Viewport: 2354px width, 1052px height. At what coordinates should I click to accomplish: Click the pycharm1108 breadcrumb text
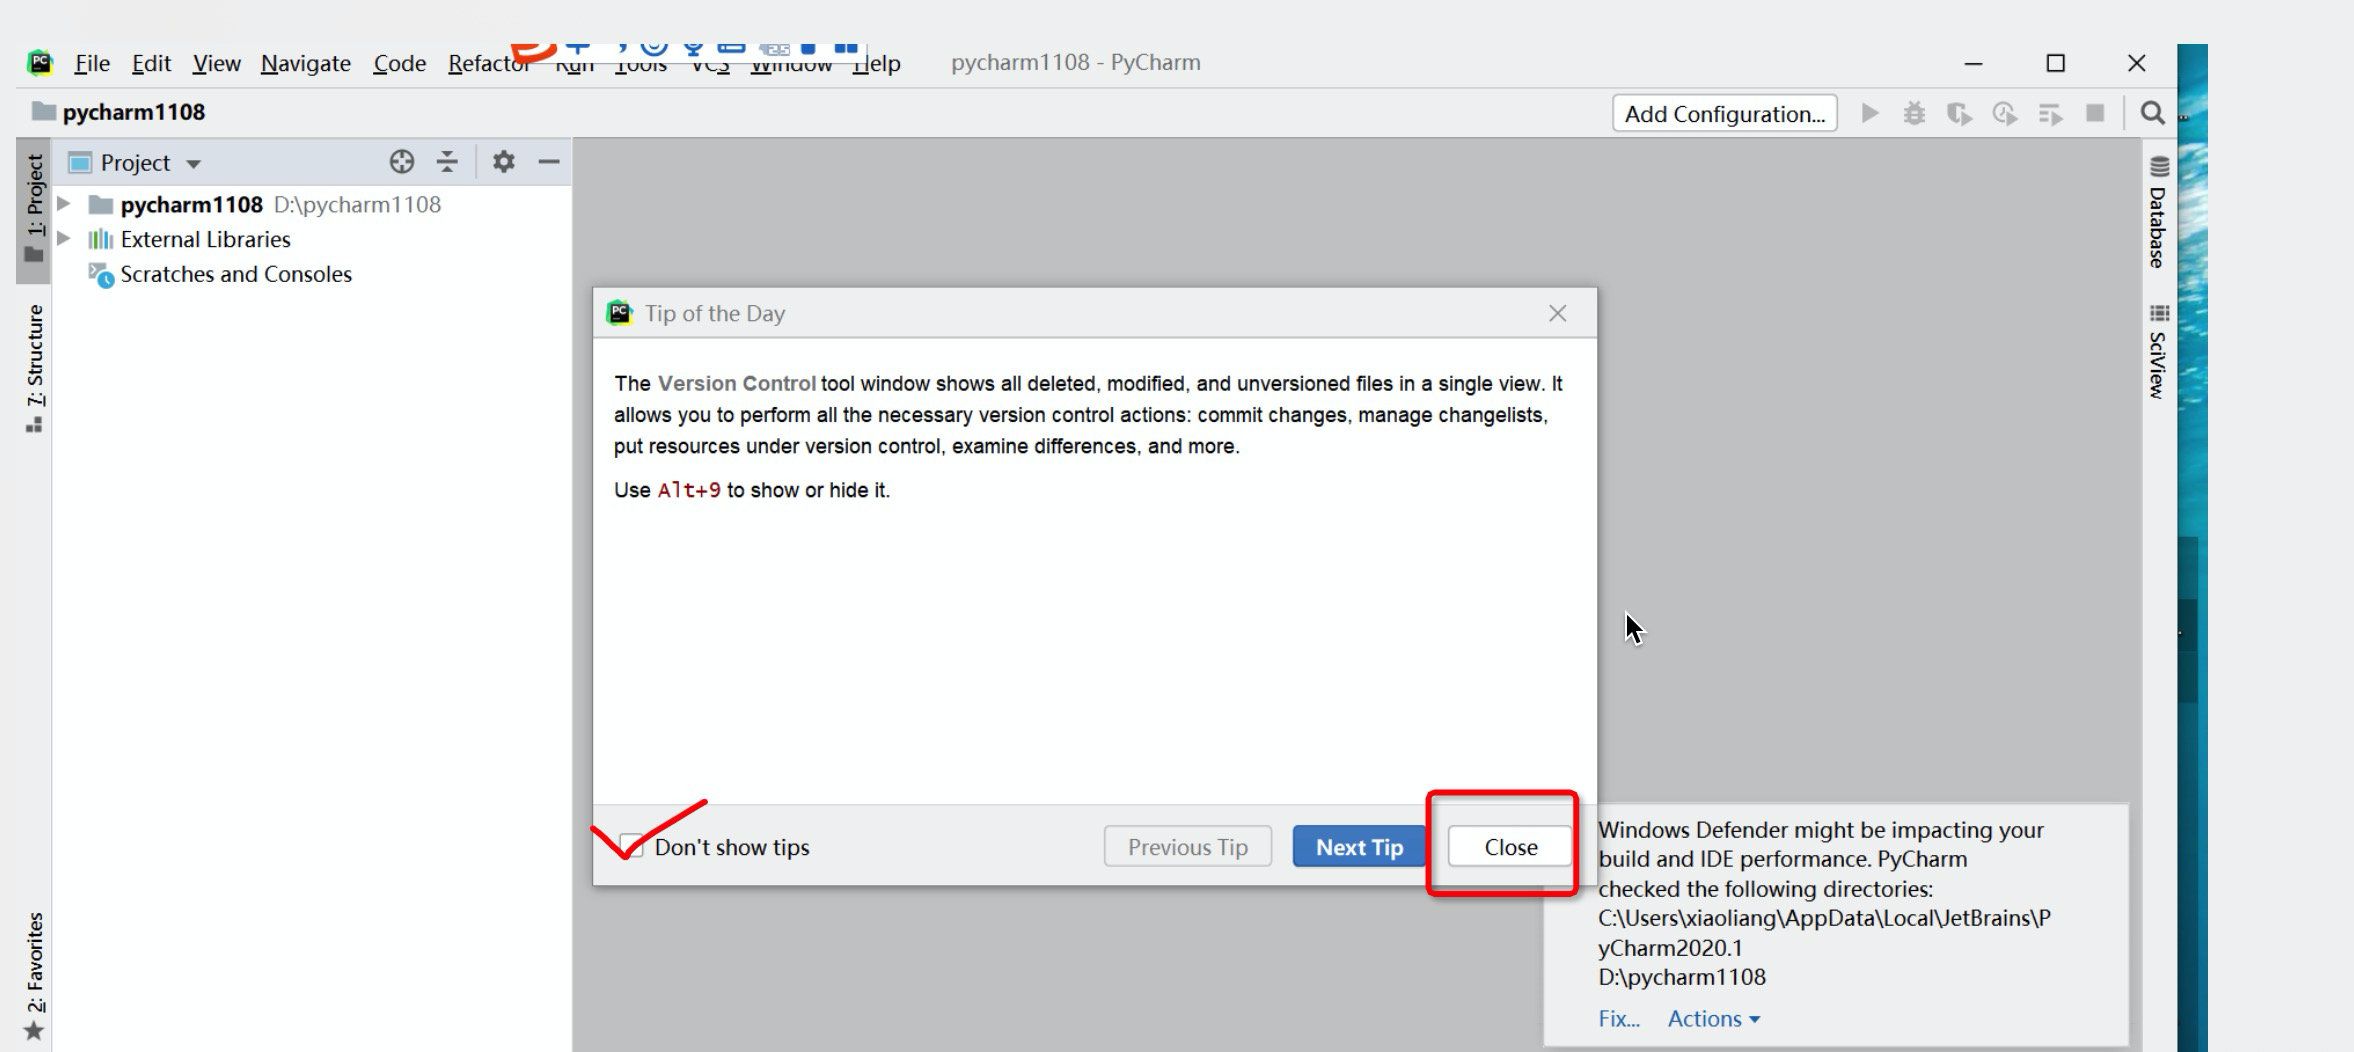tap(134, 112)
